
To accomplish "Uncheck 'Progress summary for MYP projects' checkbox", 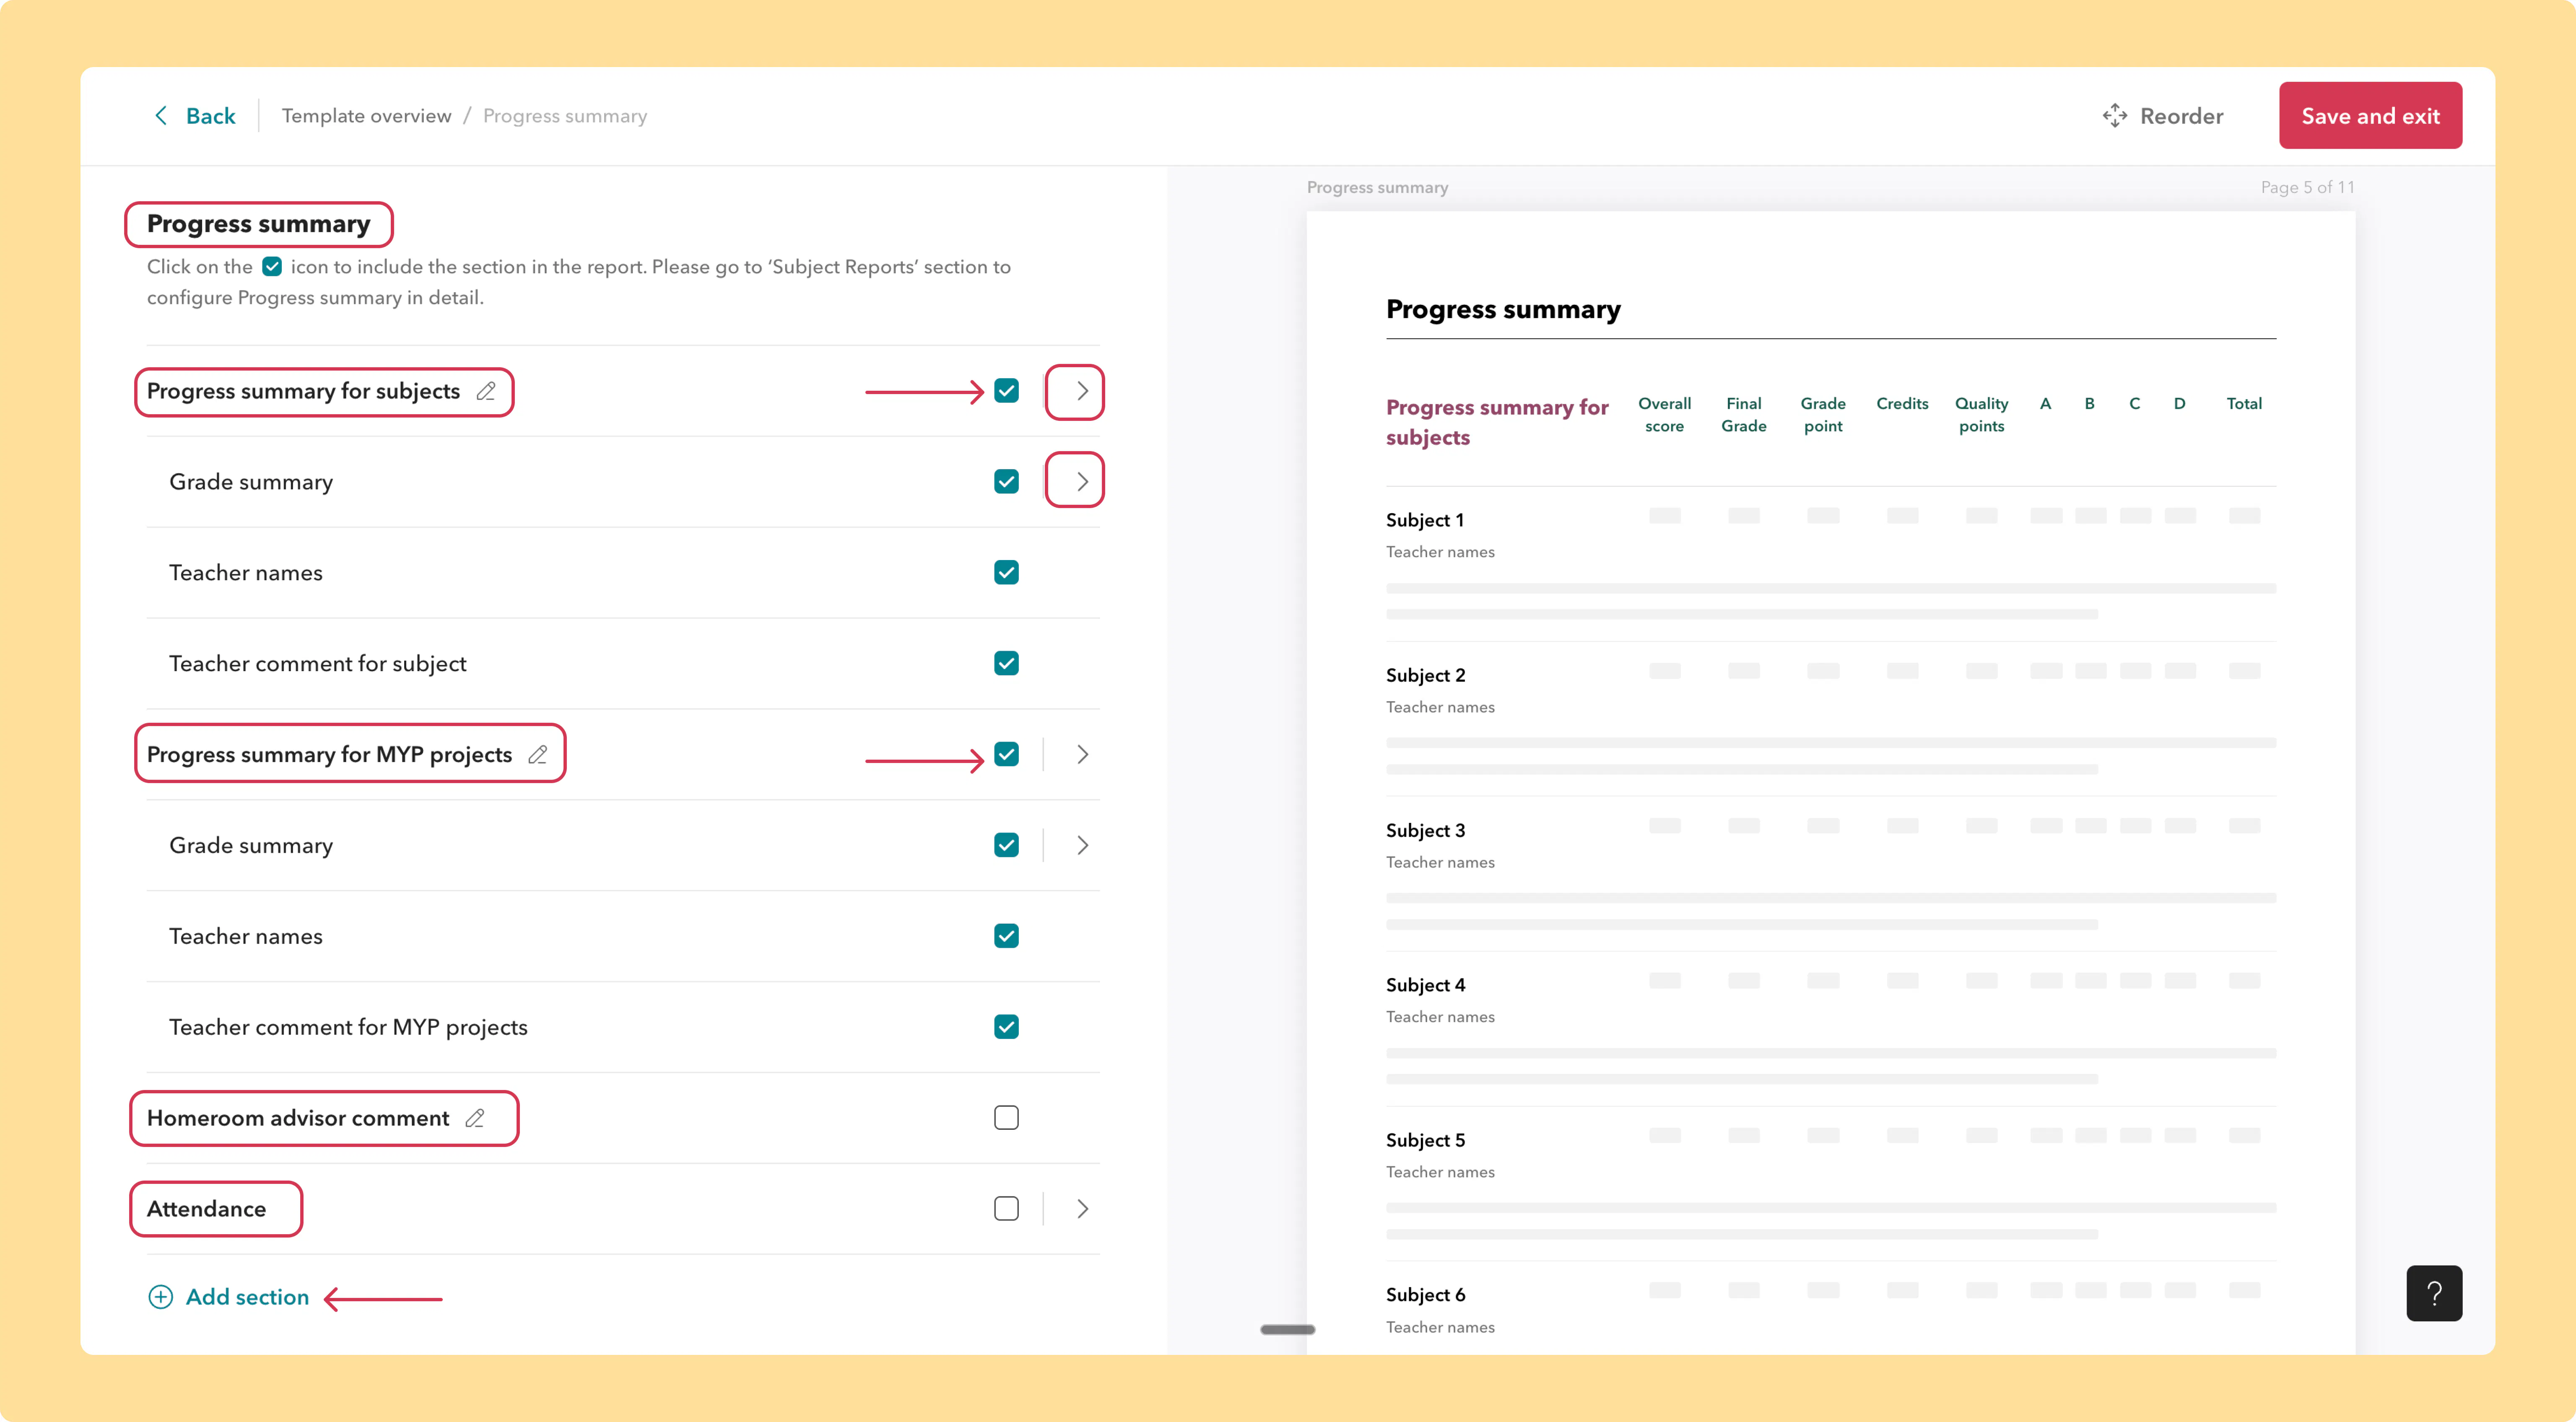I will tap(1006, 754).
